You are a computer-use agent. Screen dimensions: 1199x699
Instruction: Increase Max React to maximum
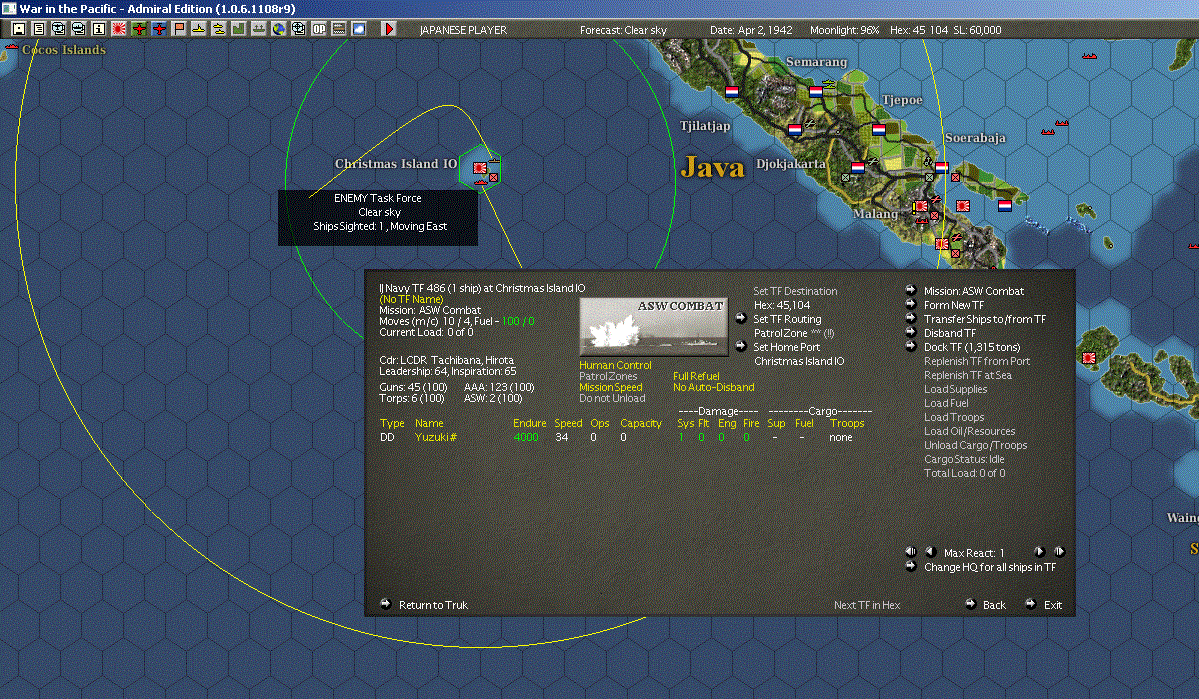coord(1059,551)
